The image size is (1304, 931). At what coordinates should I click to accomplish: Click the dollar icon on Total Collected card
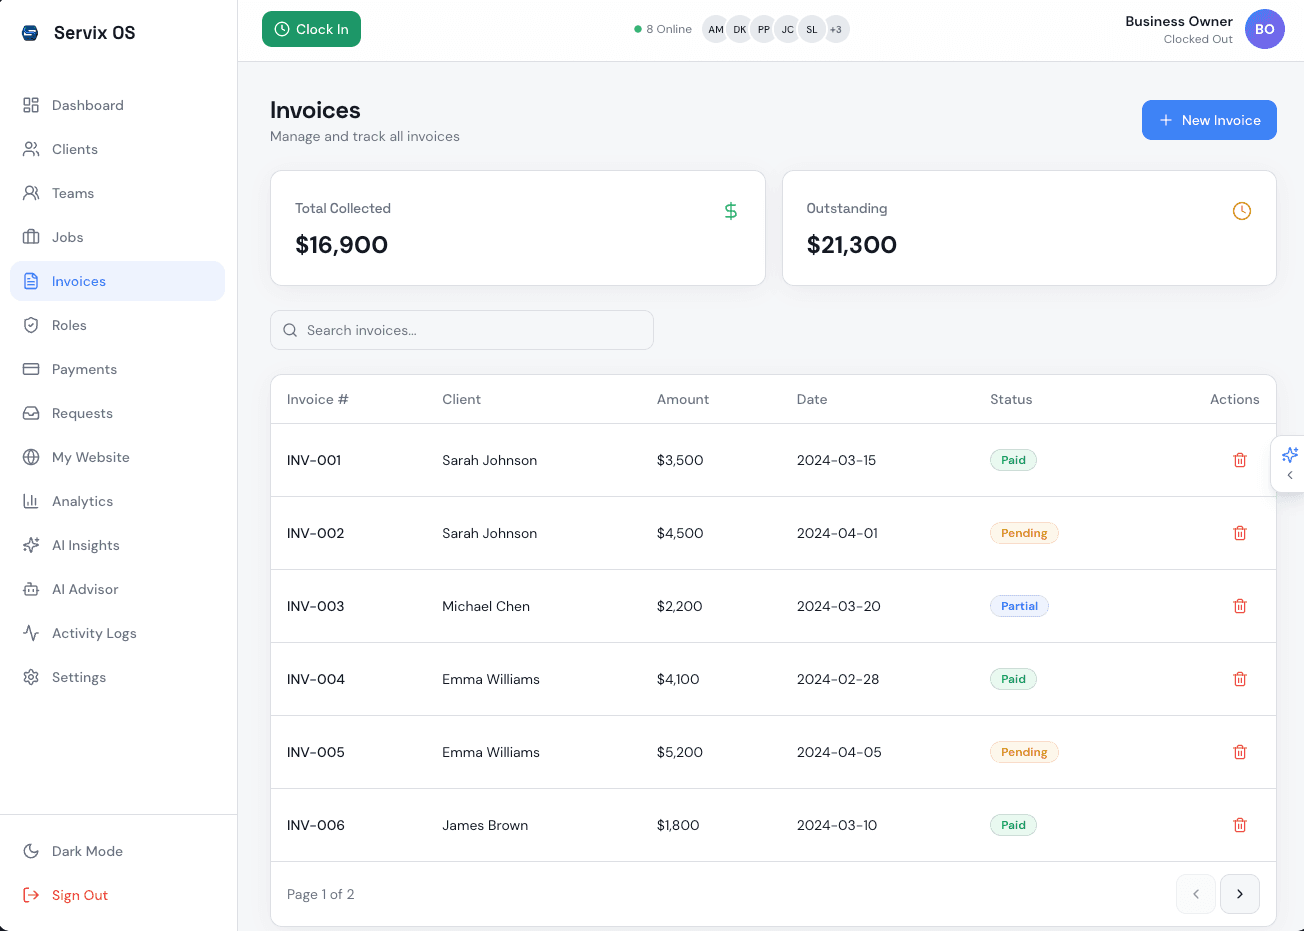click(731, 211)
